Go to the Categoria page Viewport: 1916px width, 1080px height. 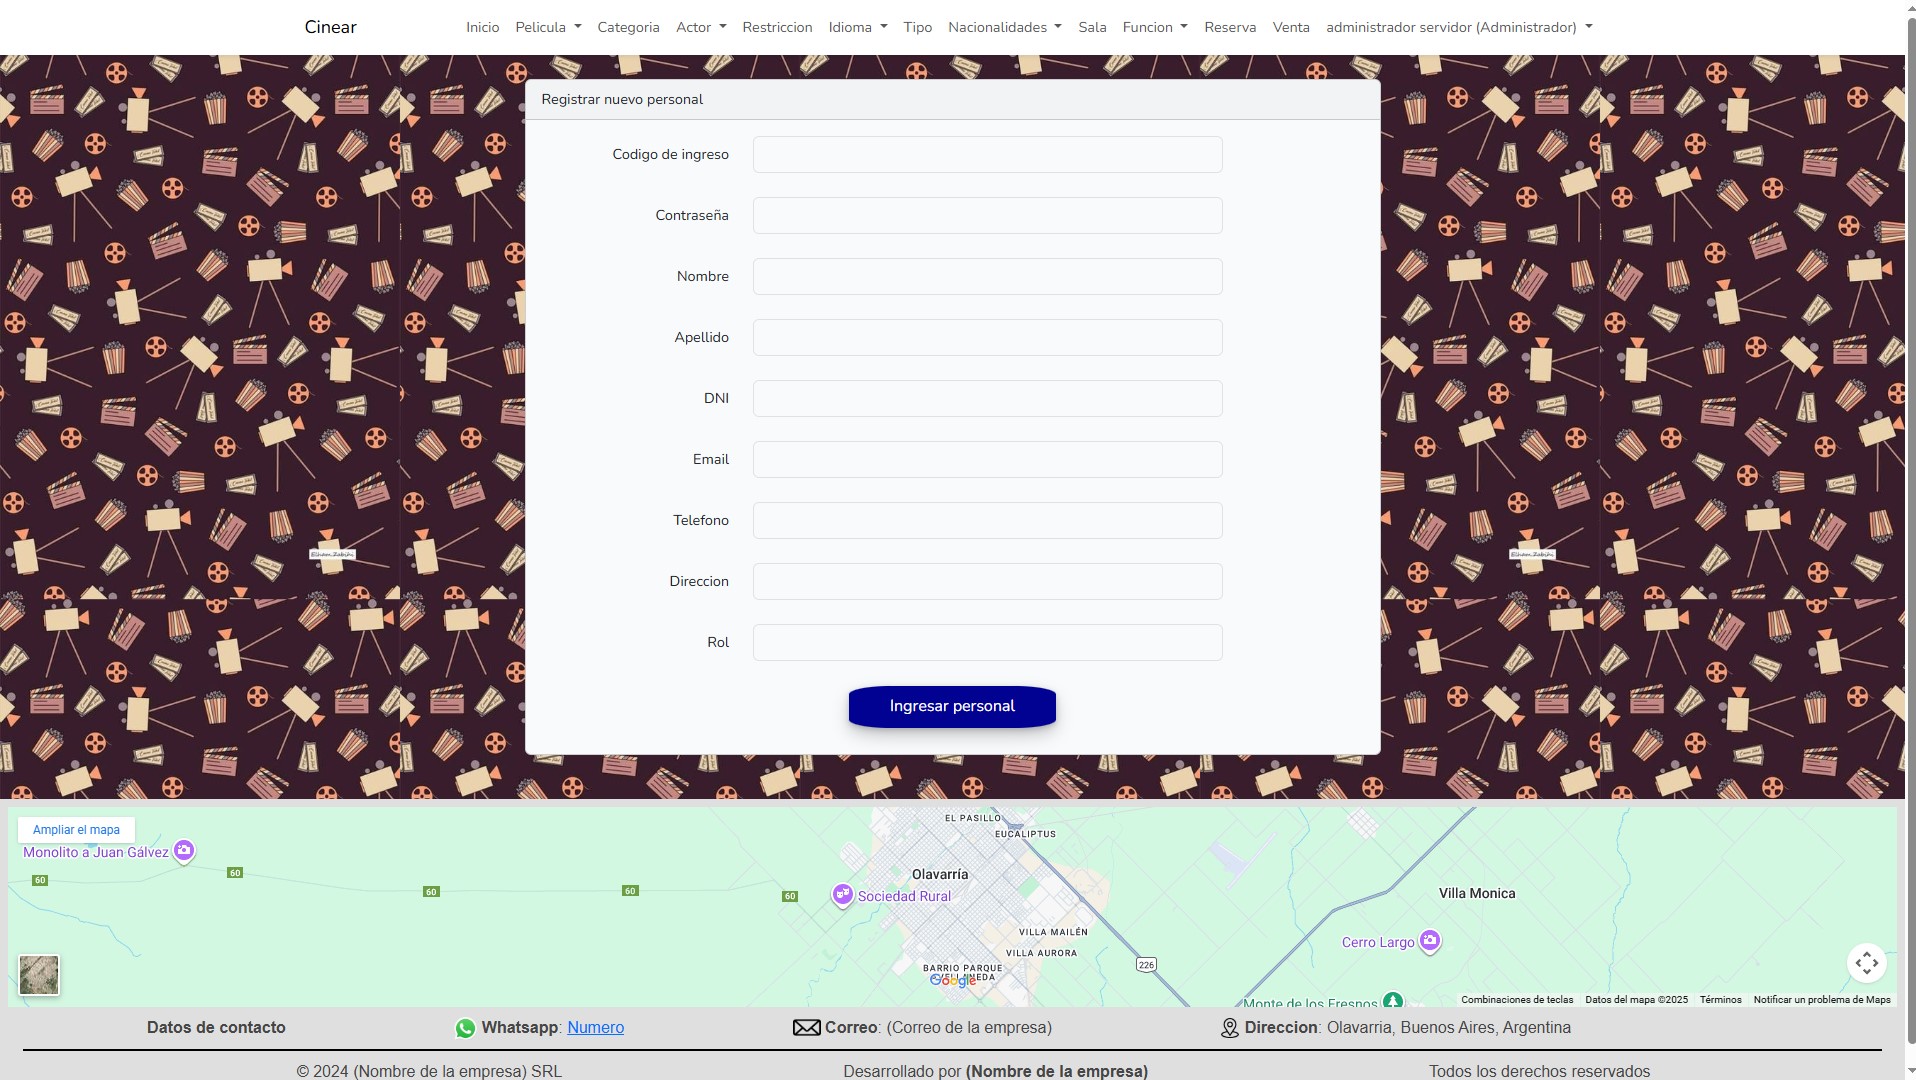(x=628, y=27)
